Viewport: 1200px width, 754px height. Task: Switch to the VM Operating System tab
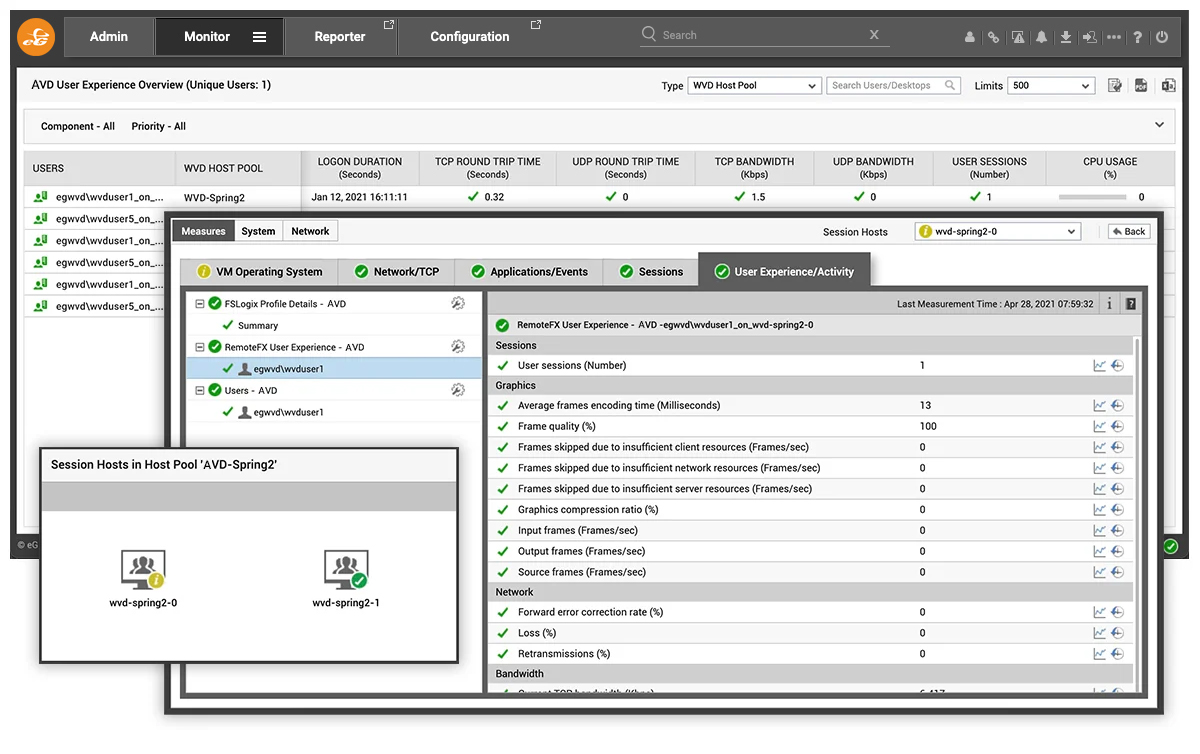pos(259,272)
